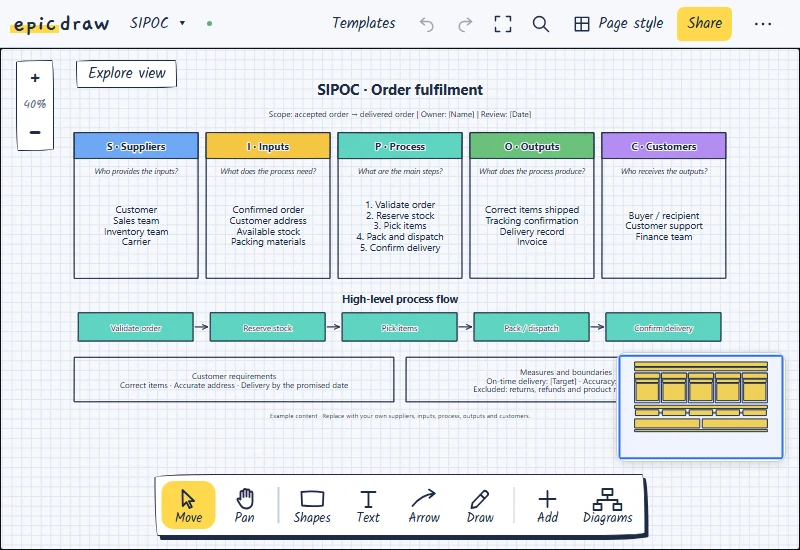The image size is (800, 550).
Task: Click the Explore view button
Action: point(127,73)
